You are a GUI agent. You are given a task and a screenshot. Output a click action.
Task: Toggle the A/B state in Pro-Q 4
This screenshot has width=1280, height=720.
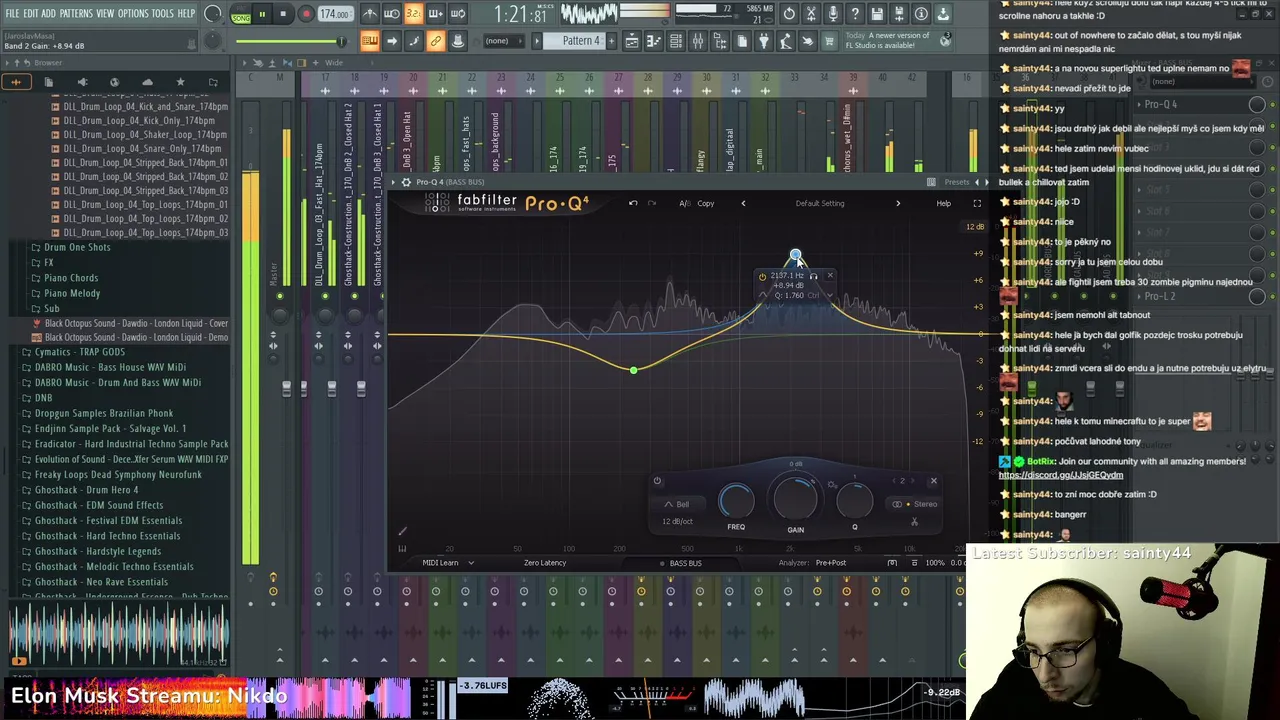click(x=685, y=203)
